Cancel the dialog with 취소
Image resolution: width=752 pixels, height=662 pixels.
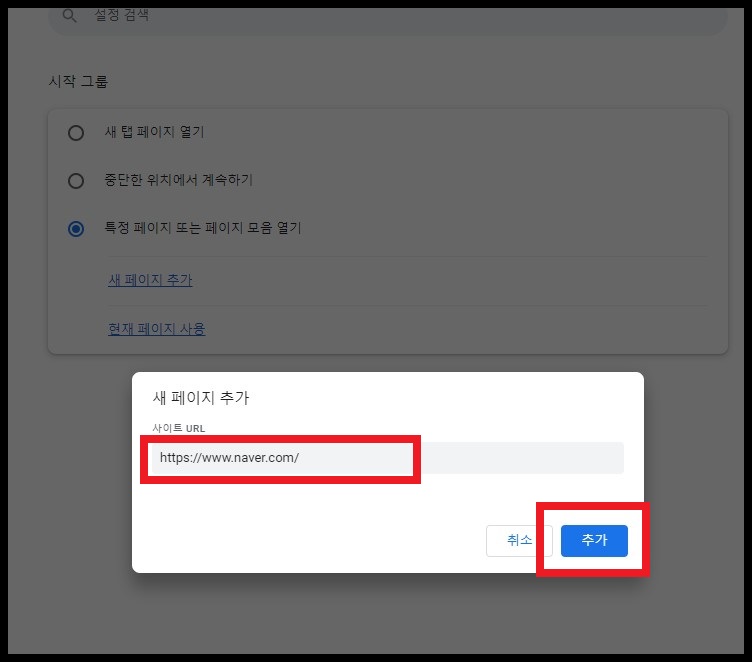(x=519, y=541)
